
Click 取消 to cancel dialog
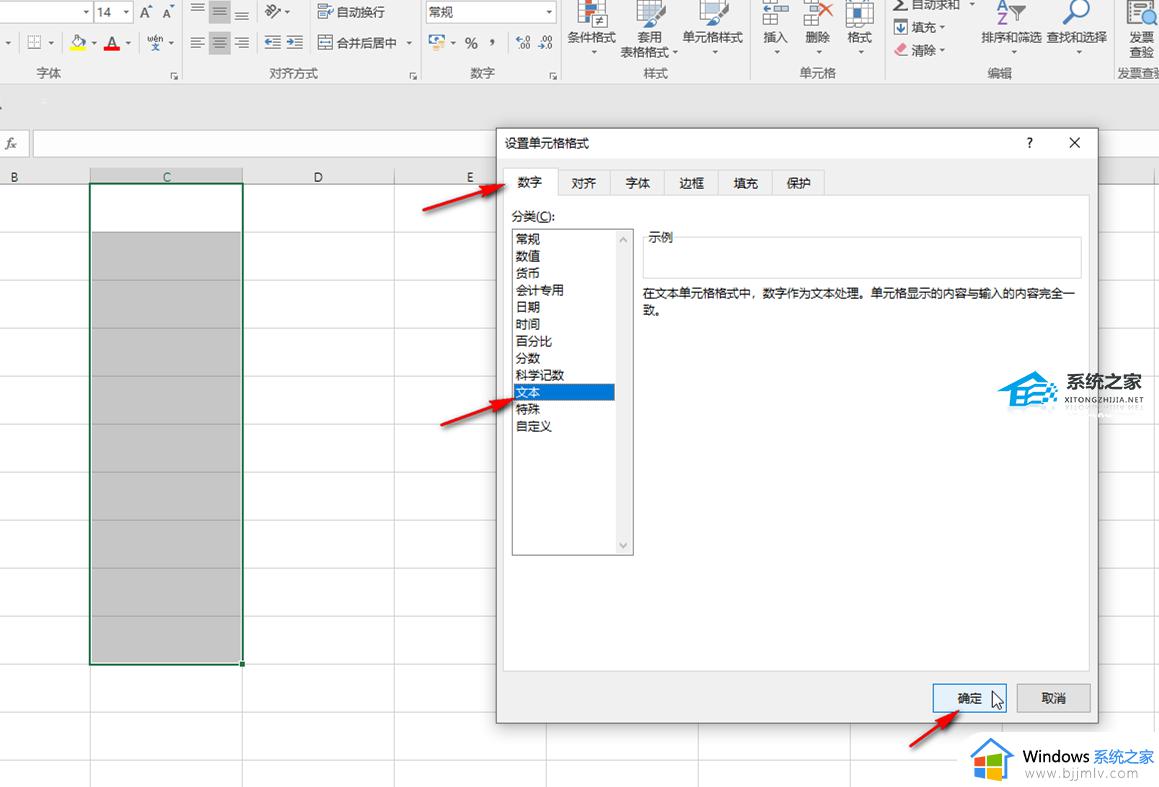point(1053,698)
